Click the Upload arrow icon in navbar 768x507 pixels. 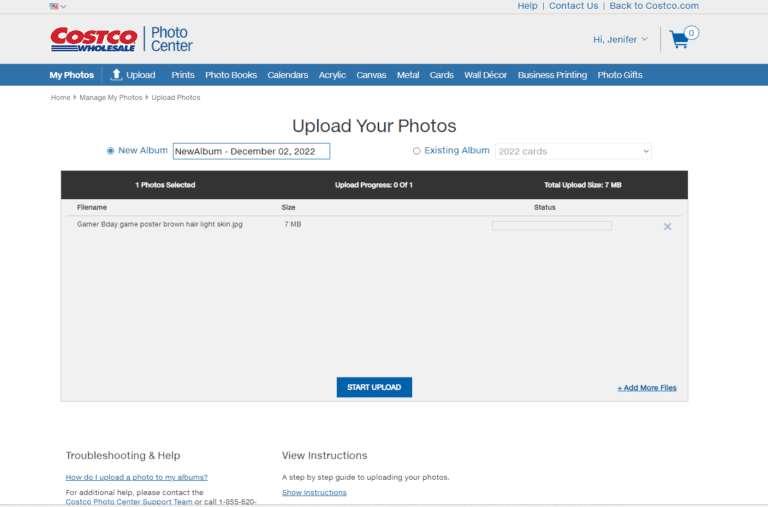pos(116,74)
